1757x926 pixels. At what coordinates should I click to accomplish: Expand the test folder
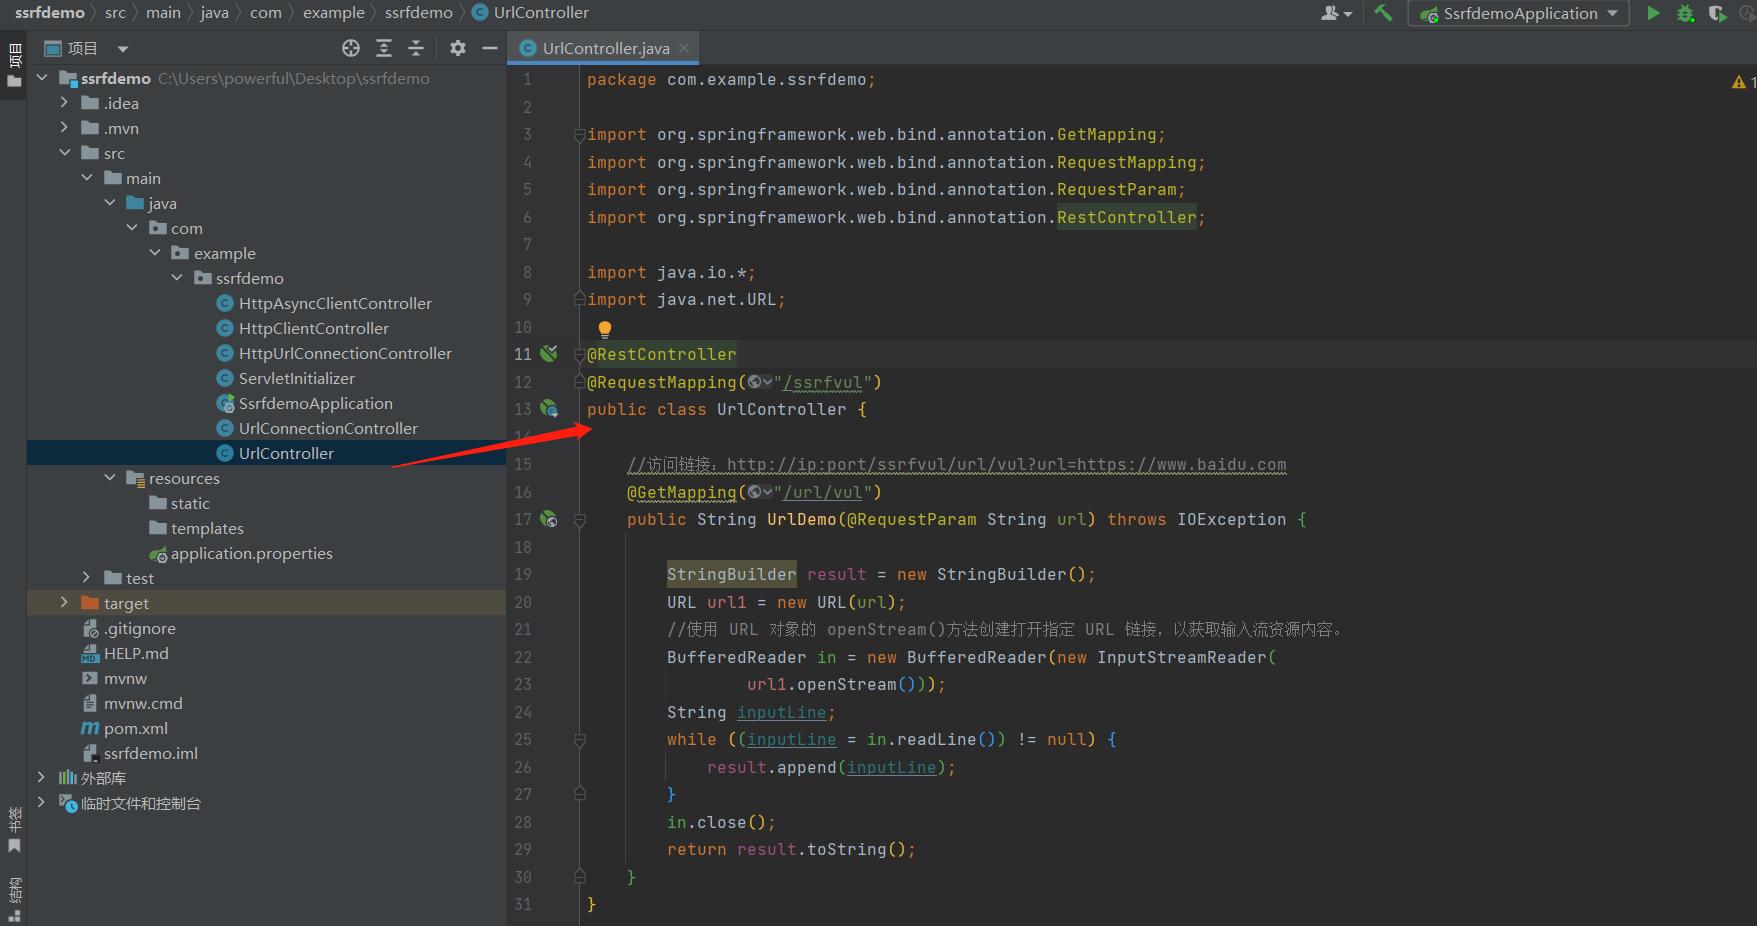coord(87,577)
